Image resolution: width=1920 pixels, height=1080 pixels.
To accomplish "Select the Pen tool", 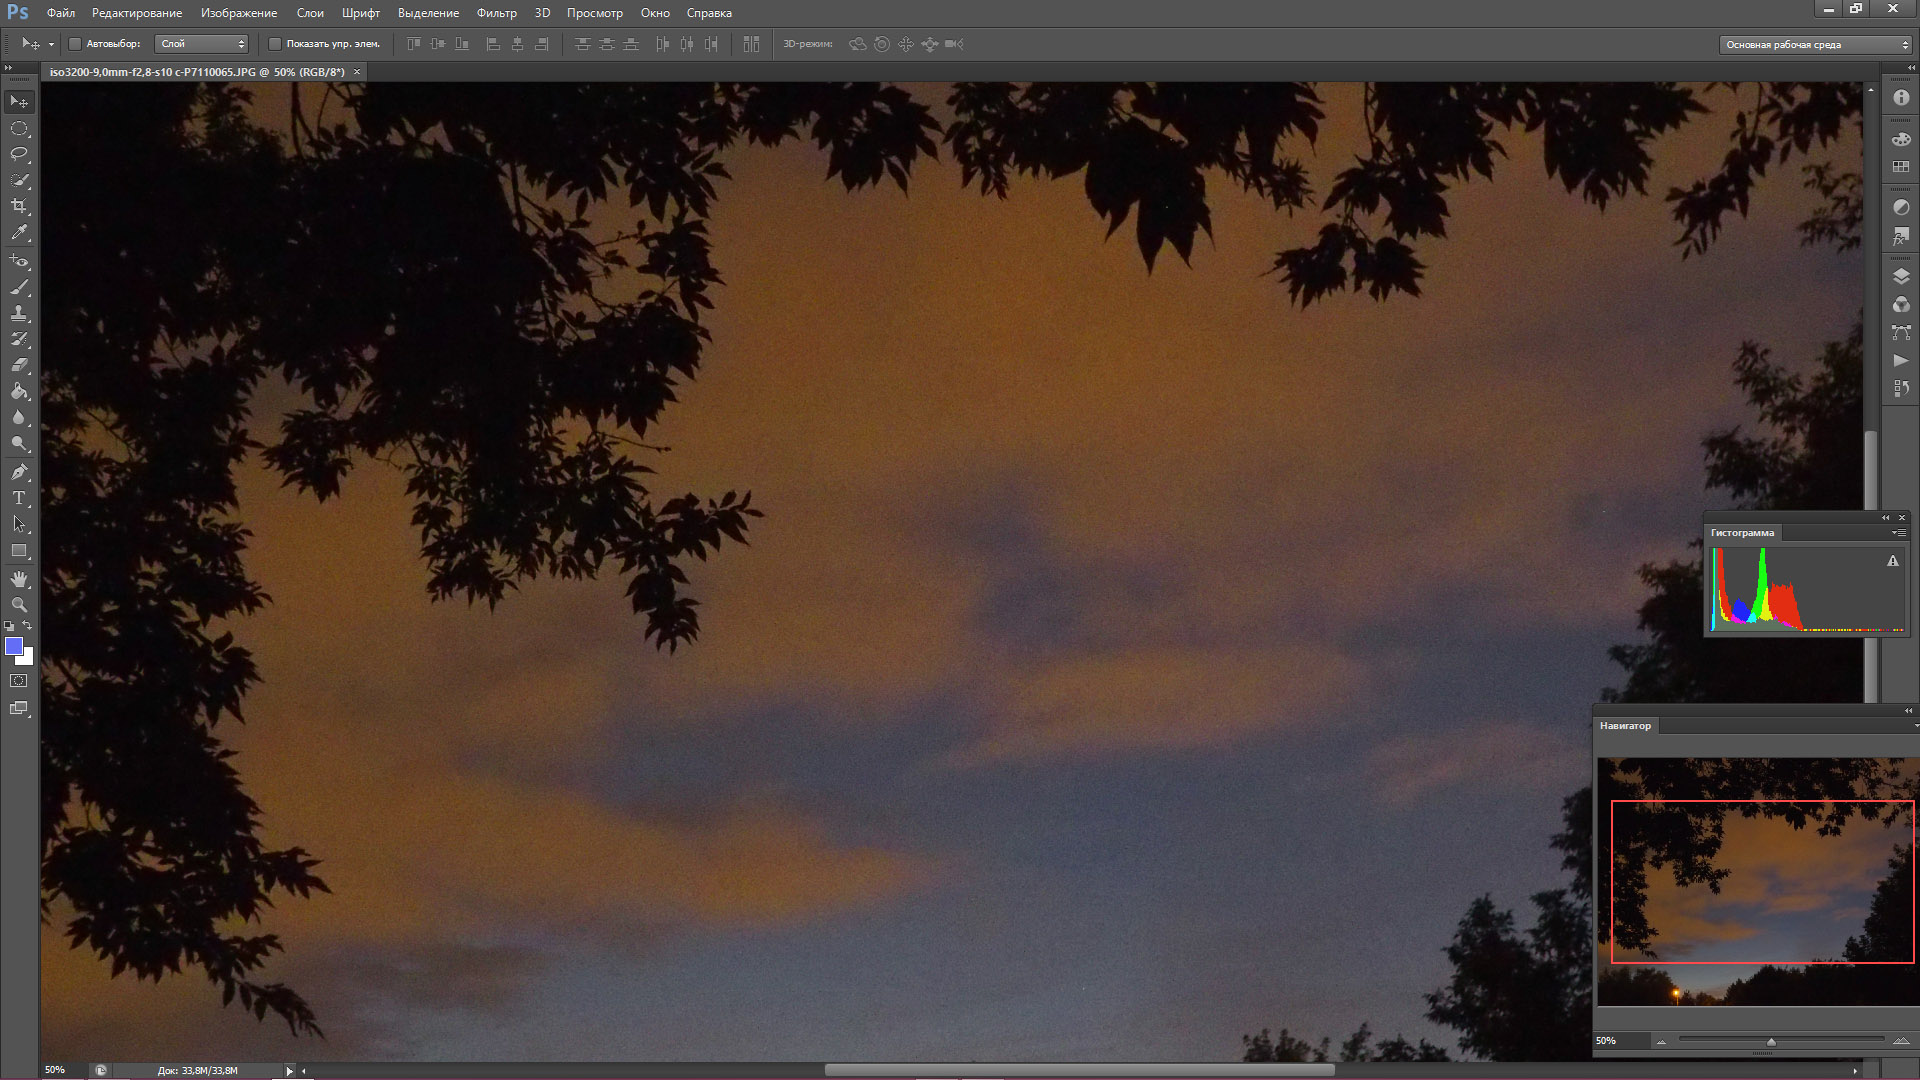I will [19, 472].
